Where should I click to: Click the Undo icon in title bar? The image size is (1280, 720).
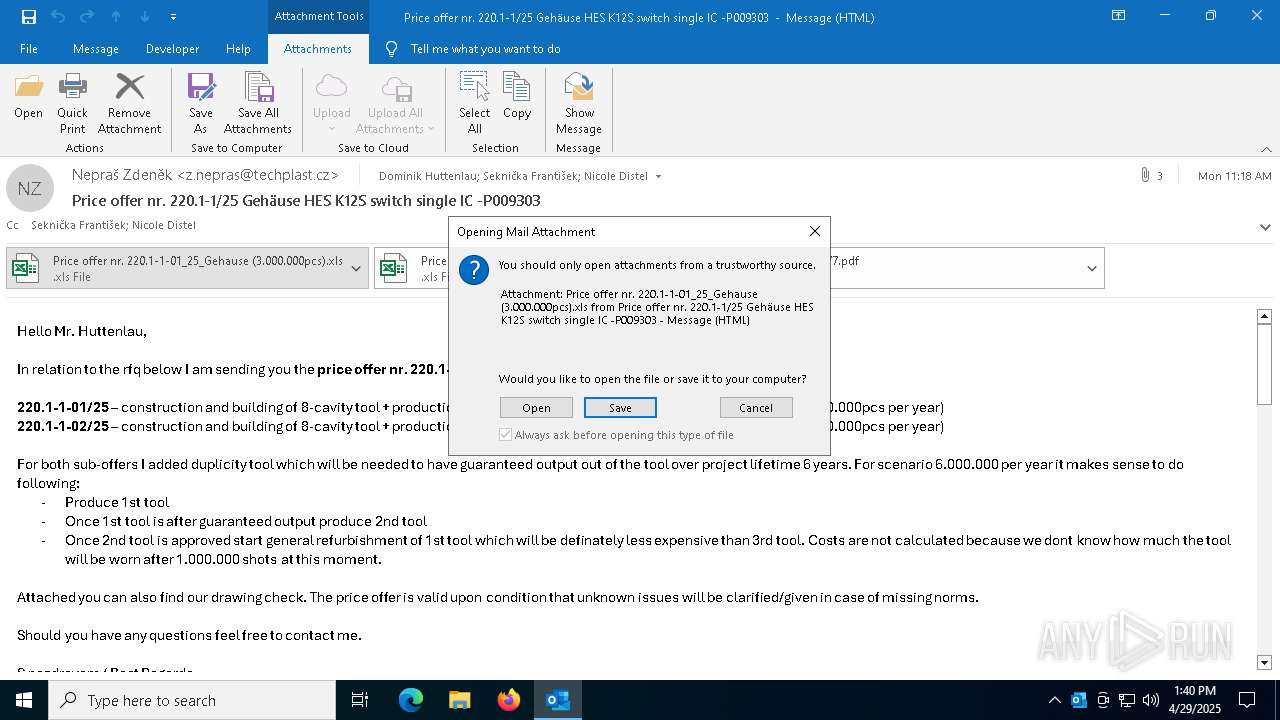58,17
